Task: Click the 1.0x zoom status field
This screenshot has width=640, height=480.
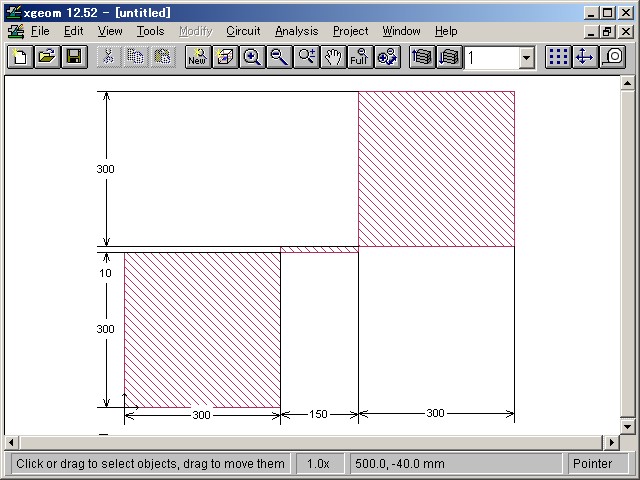Action: coord(318,464)
